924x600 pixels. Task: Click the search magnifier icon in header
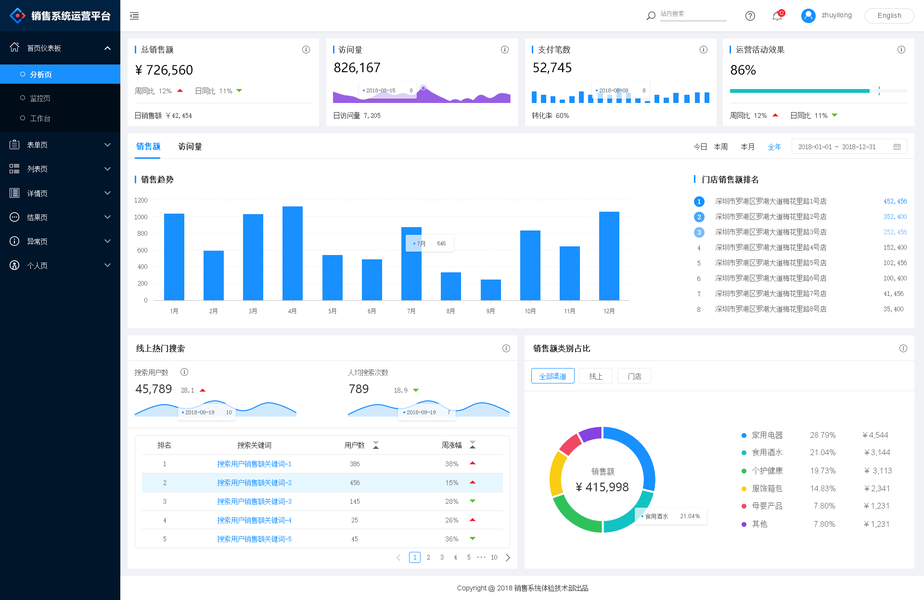pyautogui.click(x=651, y=16)
